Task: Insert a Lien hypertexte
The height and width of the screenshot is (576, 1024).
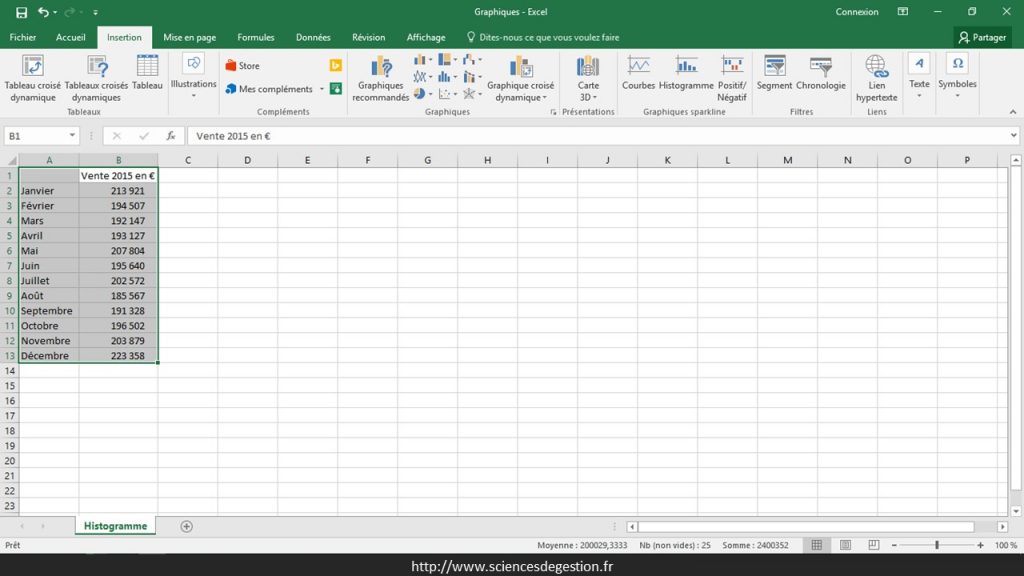Action: 876,80
